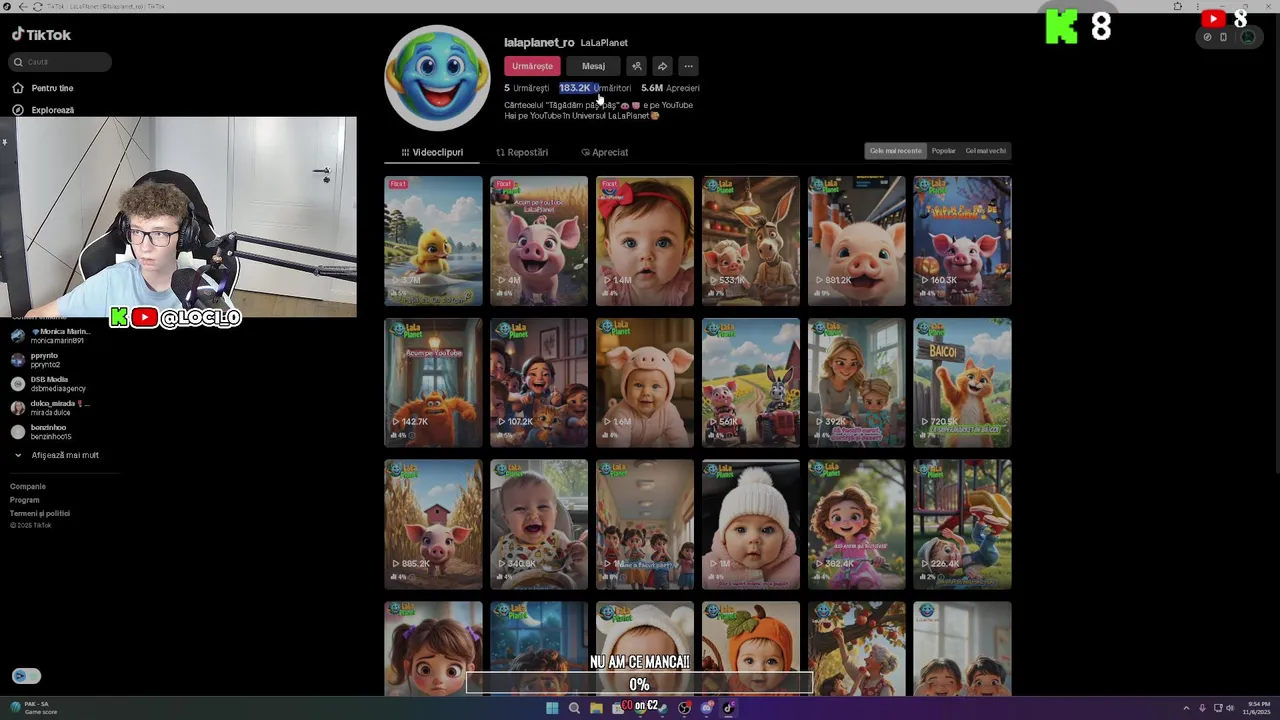Switch to the Apreciat tab
Screen dimensions: 1280x720
coord(605,152)
